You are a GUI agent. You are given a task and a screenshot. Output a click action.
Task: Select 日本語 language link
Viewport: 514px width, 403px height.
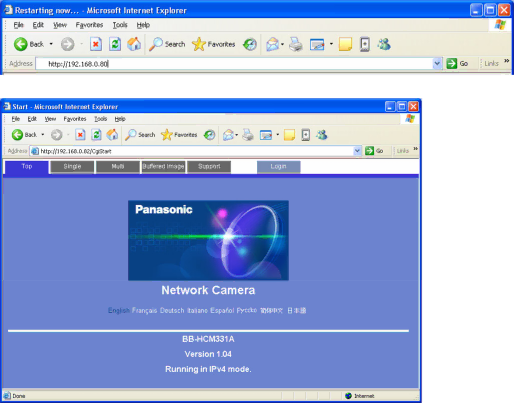296,310
